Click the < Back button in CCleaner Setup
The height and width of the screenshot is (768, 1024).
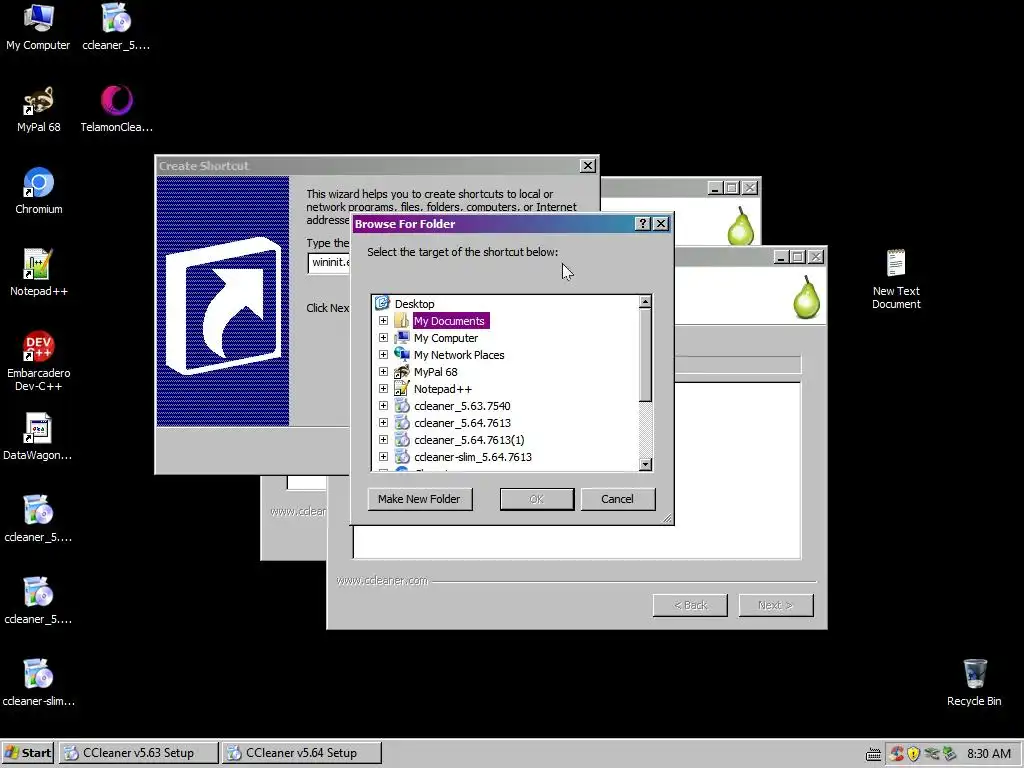tap(690, 605)
